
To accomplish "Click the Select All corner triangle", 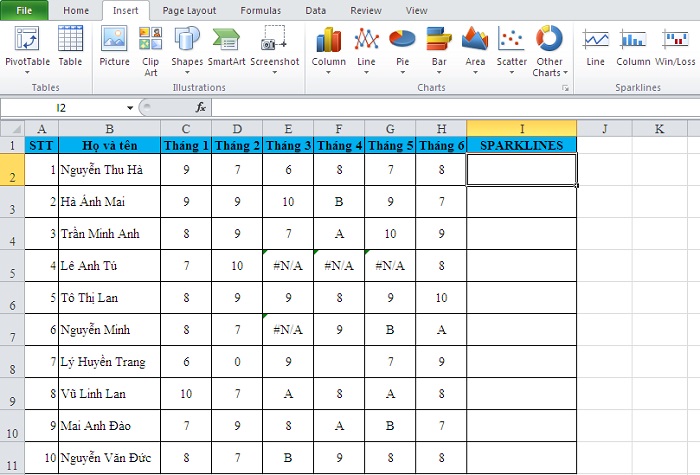I will 16,129.
